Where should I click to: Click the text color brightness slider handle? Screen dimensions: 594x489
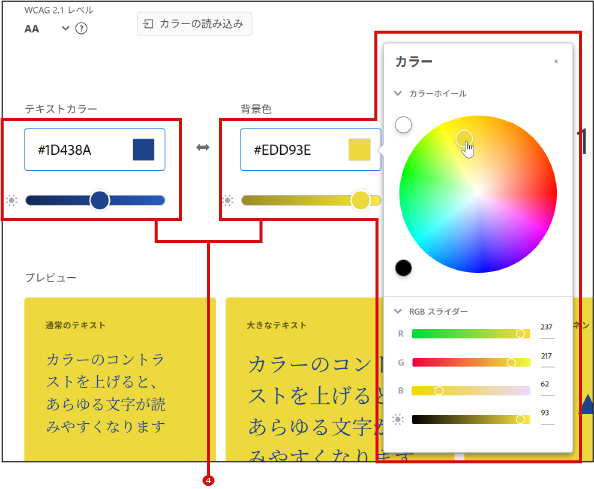tap(100, 200)
